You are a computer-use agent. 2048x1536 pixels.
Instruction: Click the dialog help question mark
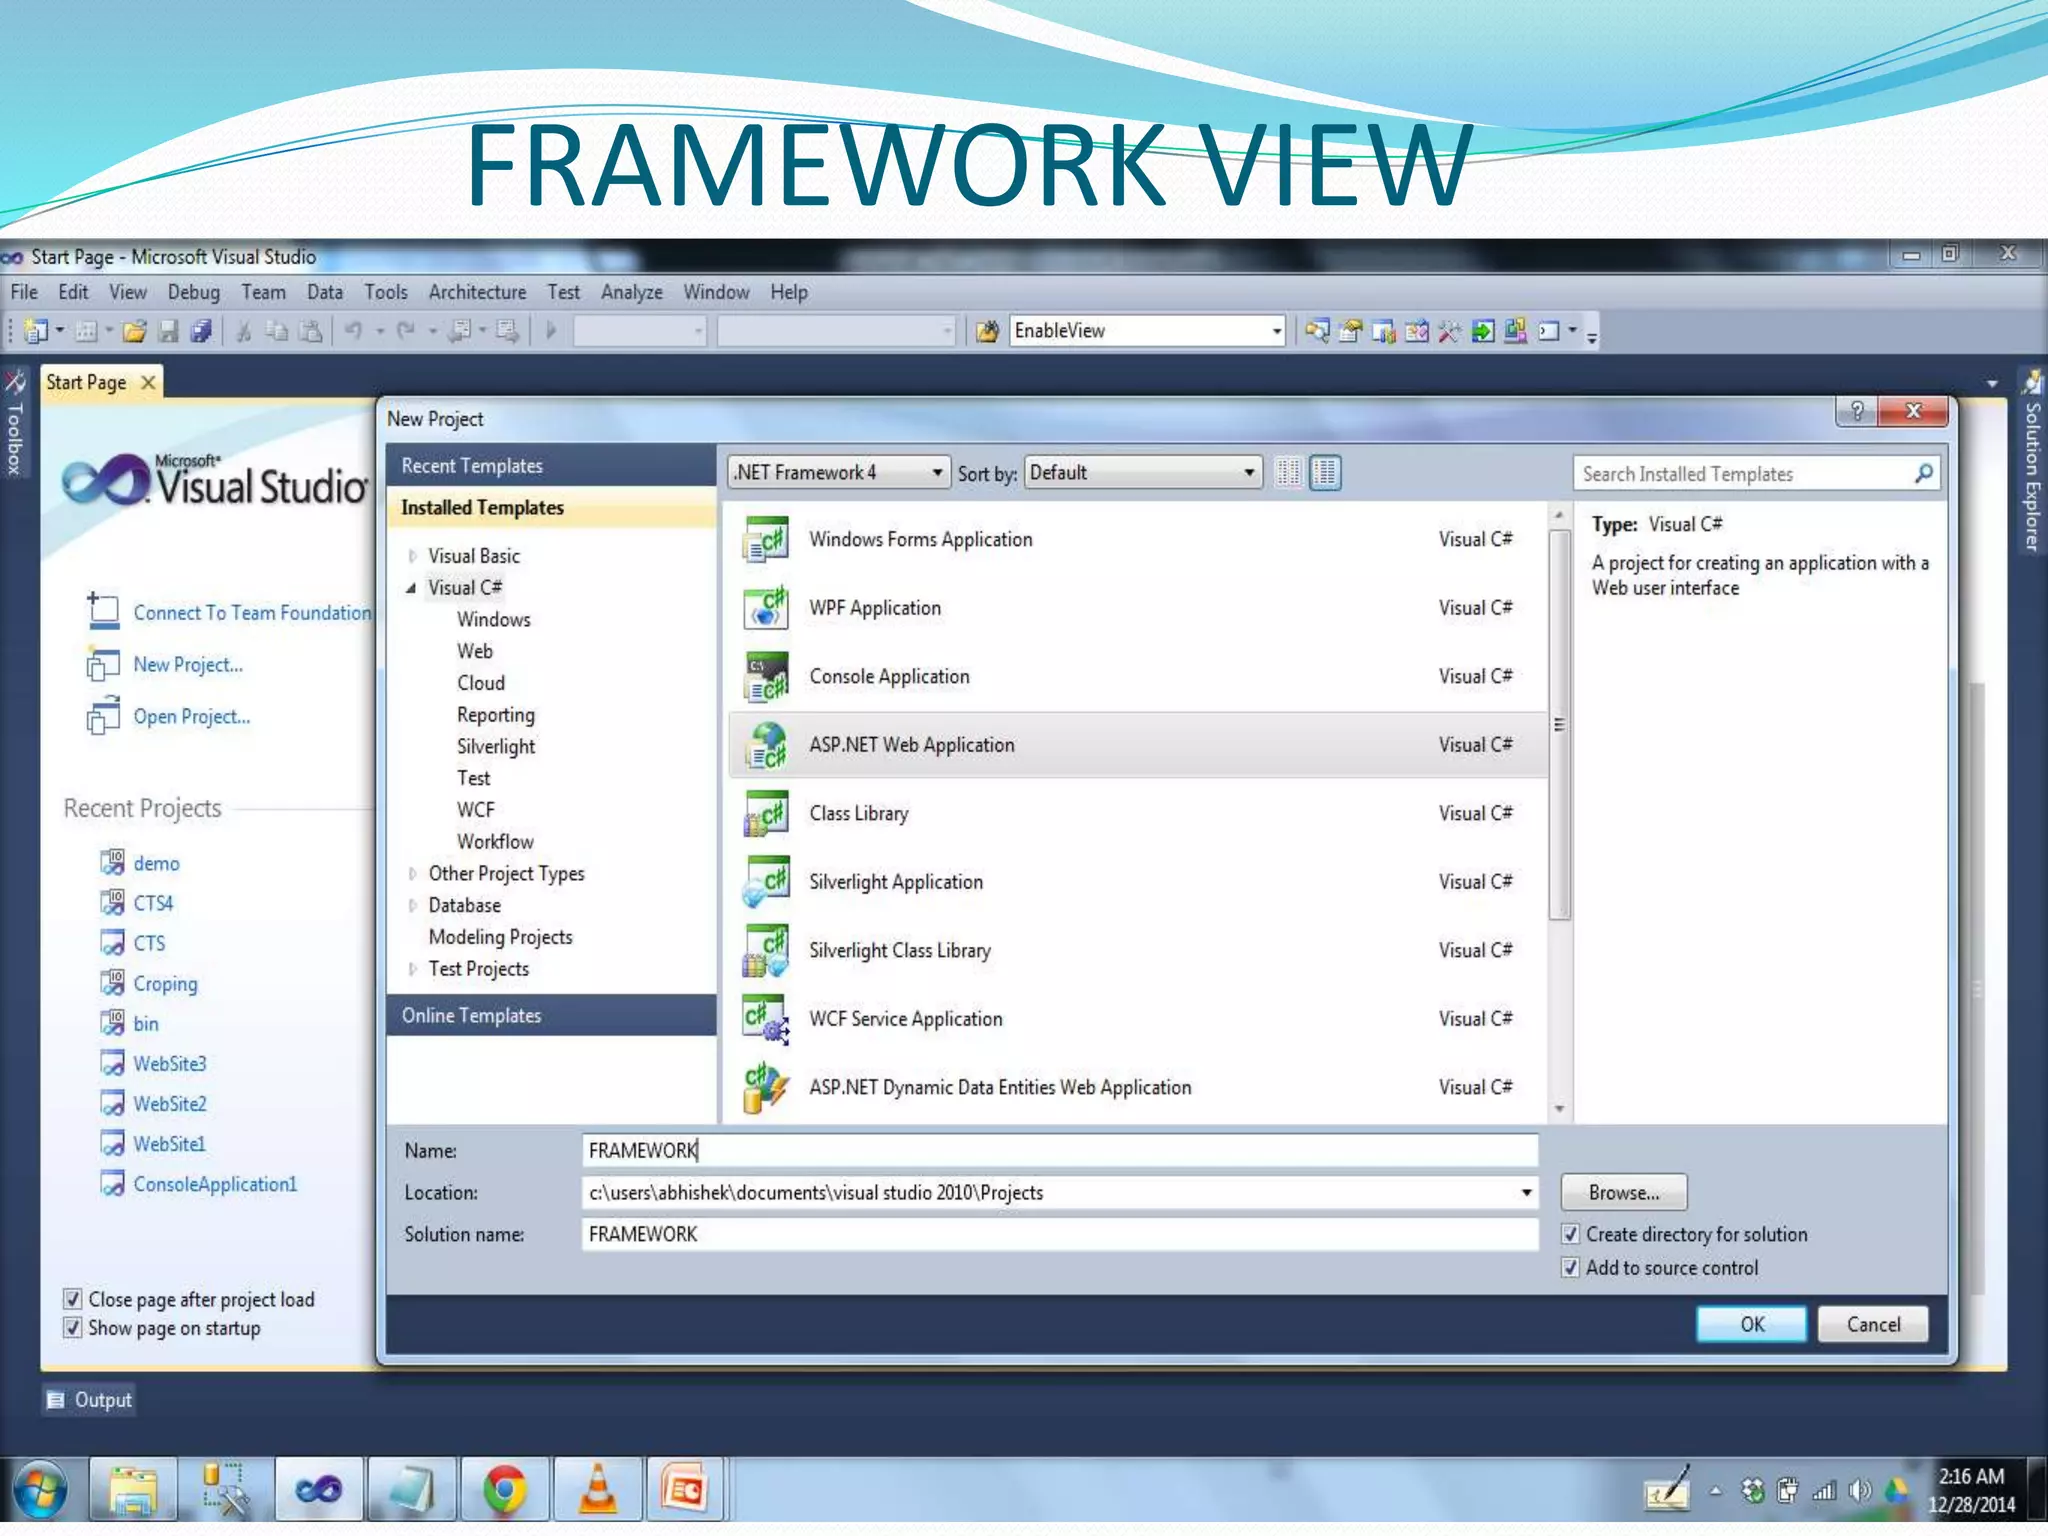tap(1856, 411)
